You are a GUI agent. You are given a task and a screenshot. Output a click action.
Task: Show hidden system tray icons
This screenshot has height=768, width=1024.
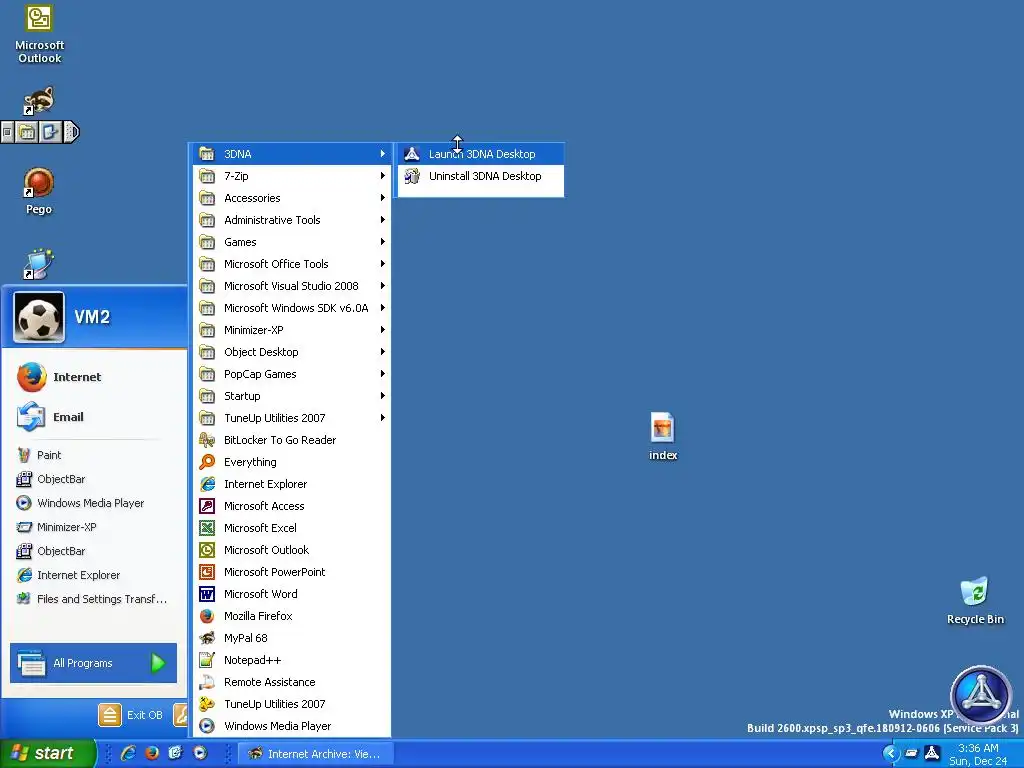click(891, 754)
